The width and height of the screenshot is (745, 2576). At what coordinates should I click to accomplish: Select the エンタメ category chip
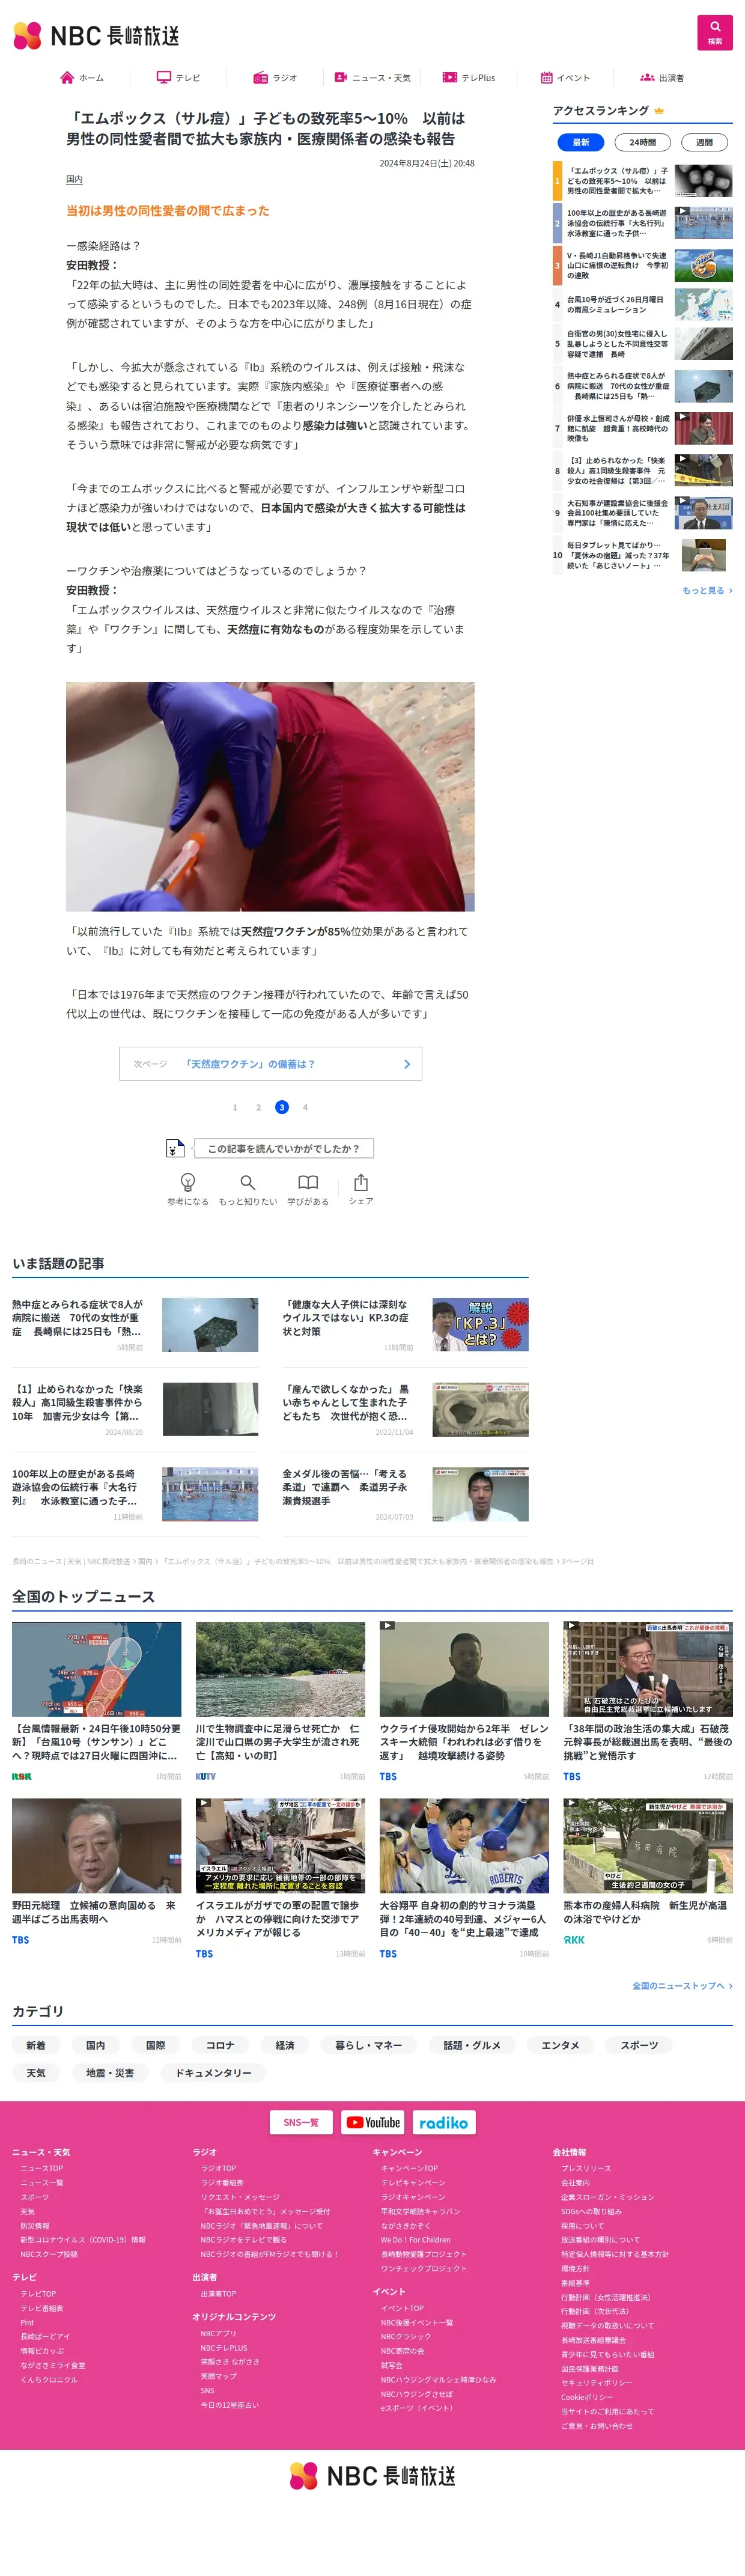click(x=560, y=2045)
